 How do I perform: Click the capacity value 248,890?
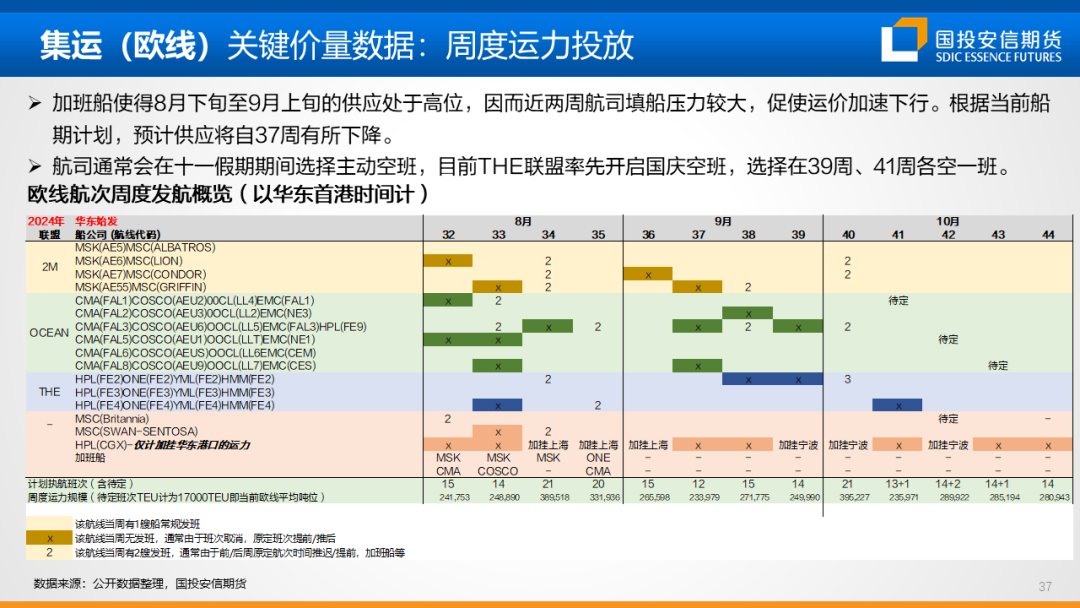pyautogui.click(x=504, y=497)
